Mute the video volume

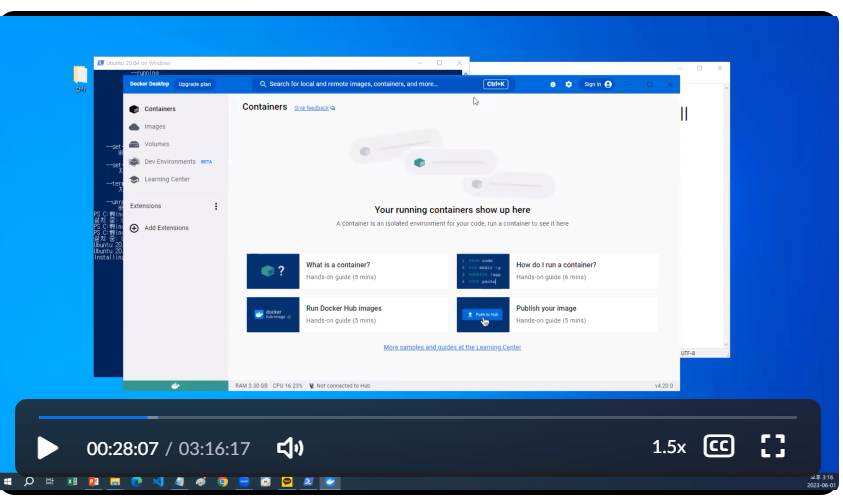coord(291,449)
